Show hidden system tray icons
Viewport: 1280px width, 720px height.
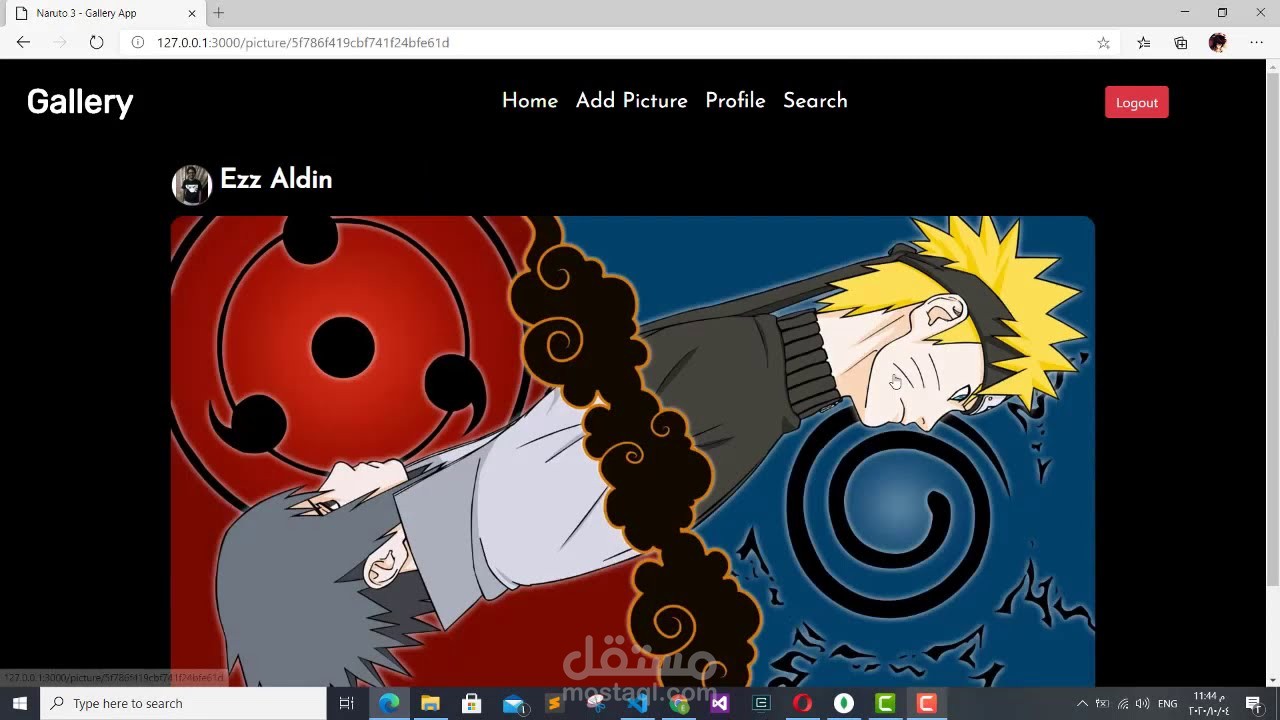[x=1082, y=703]
